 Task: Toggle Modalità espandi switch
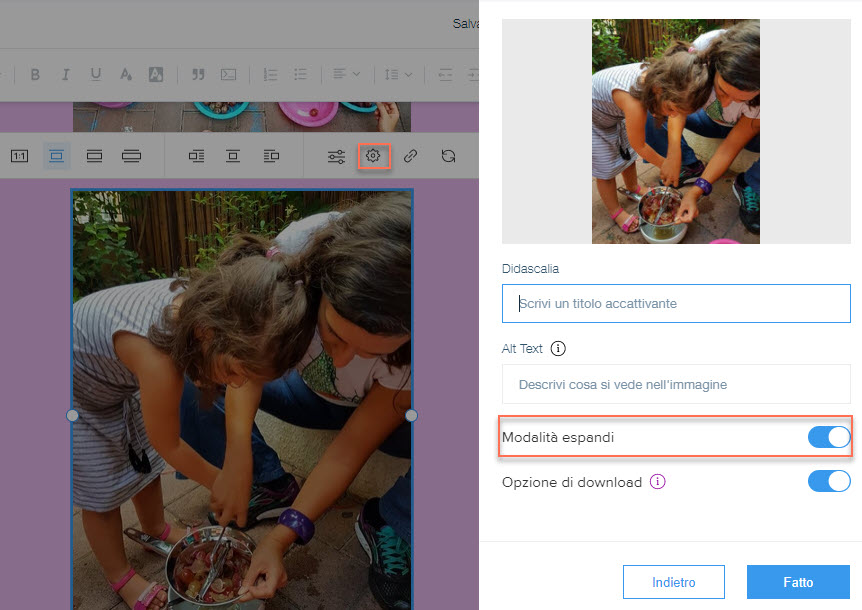[x=829, y=437]
